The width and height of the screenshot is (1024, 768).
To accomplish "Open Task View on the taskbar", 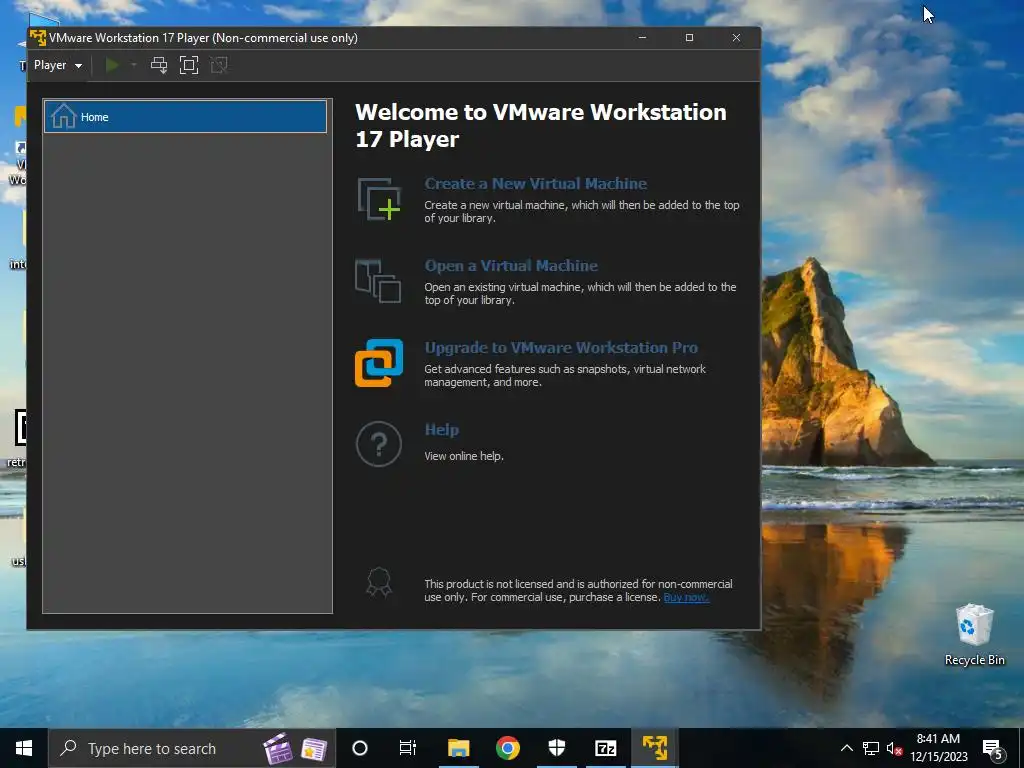I will 408,748.
